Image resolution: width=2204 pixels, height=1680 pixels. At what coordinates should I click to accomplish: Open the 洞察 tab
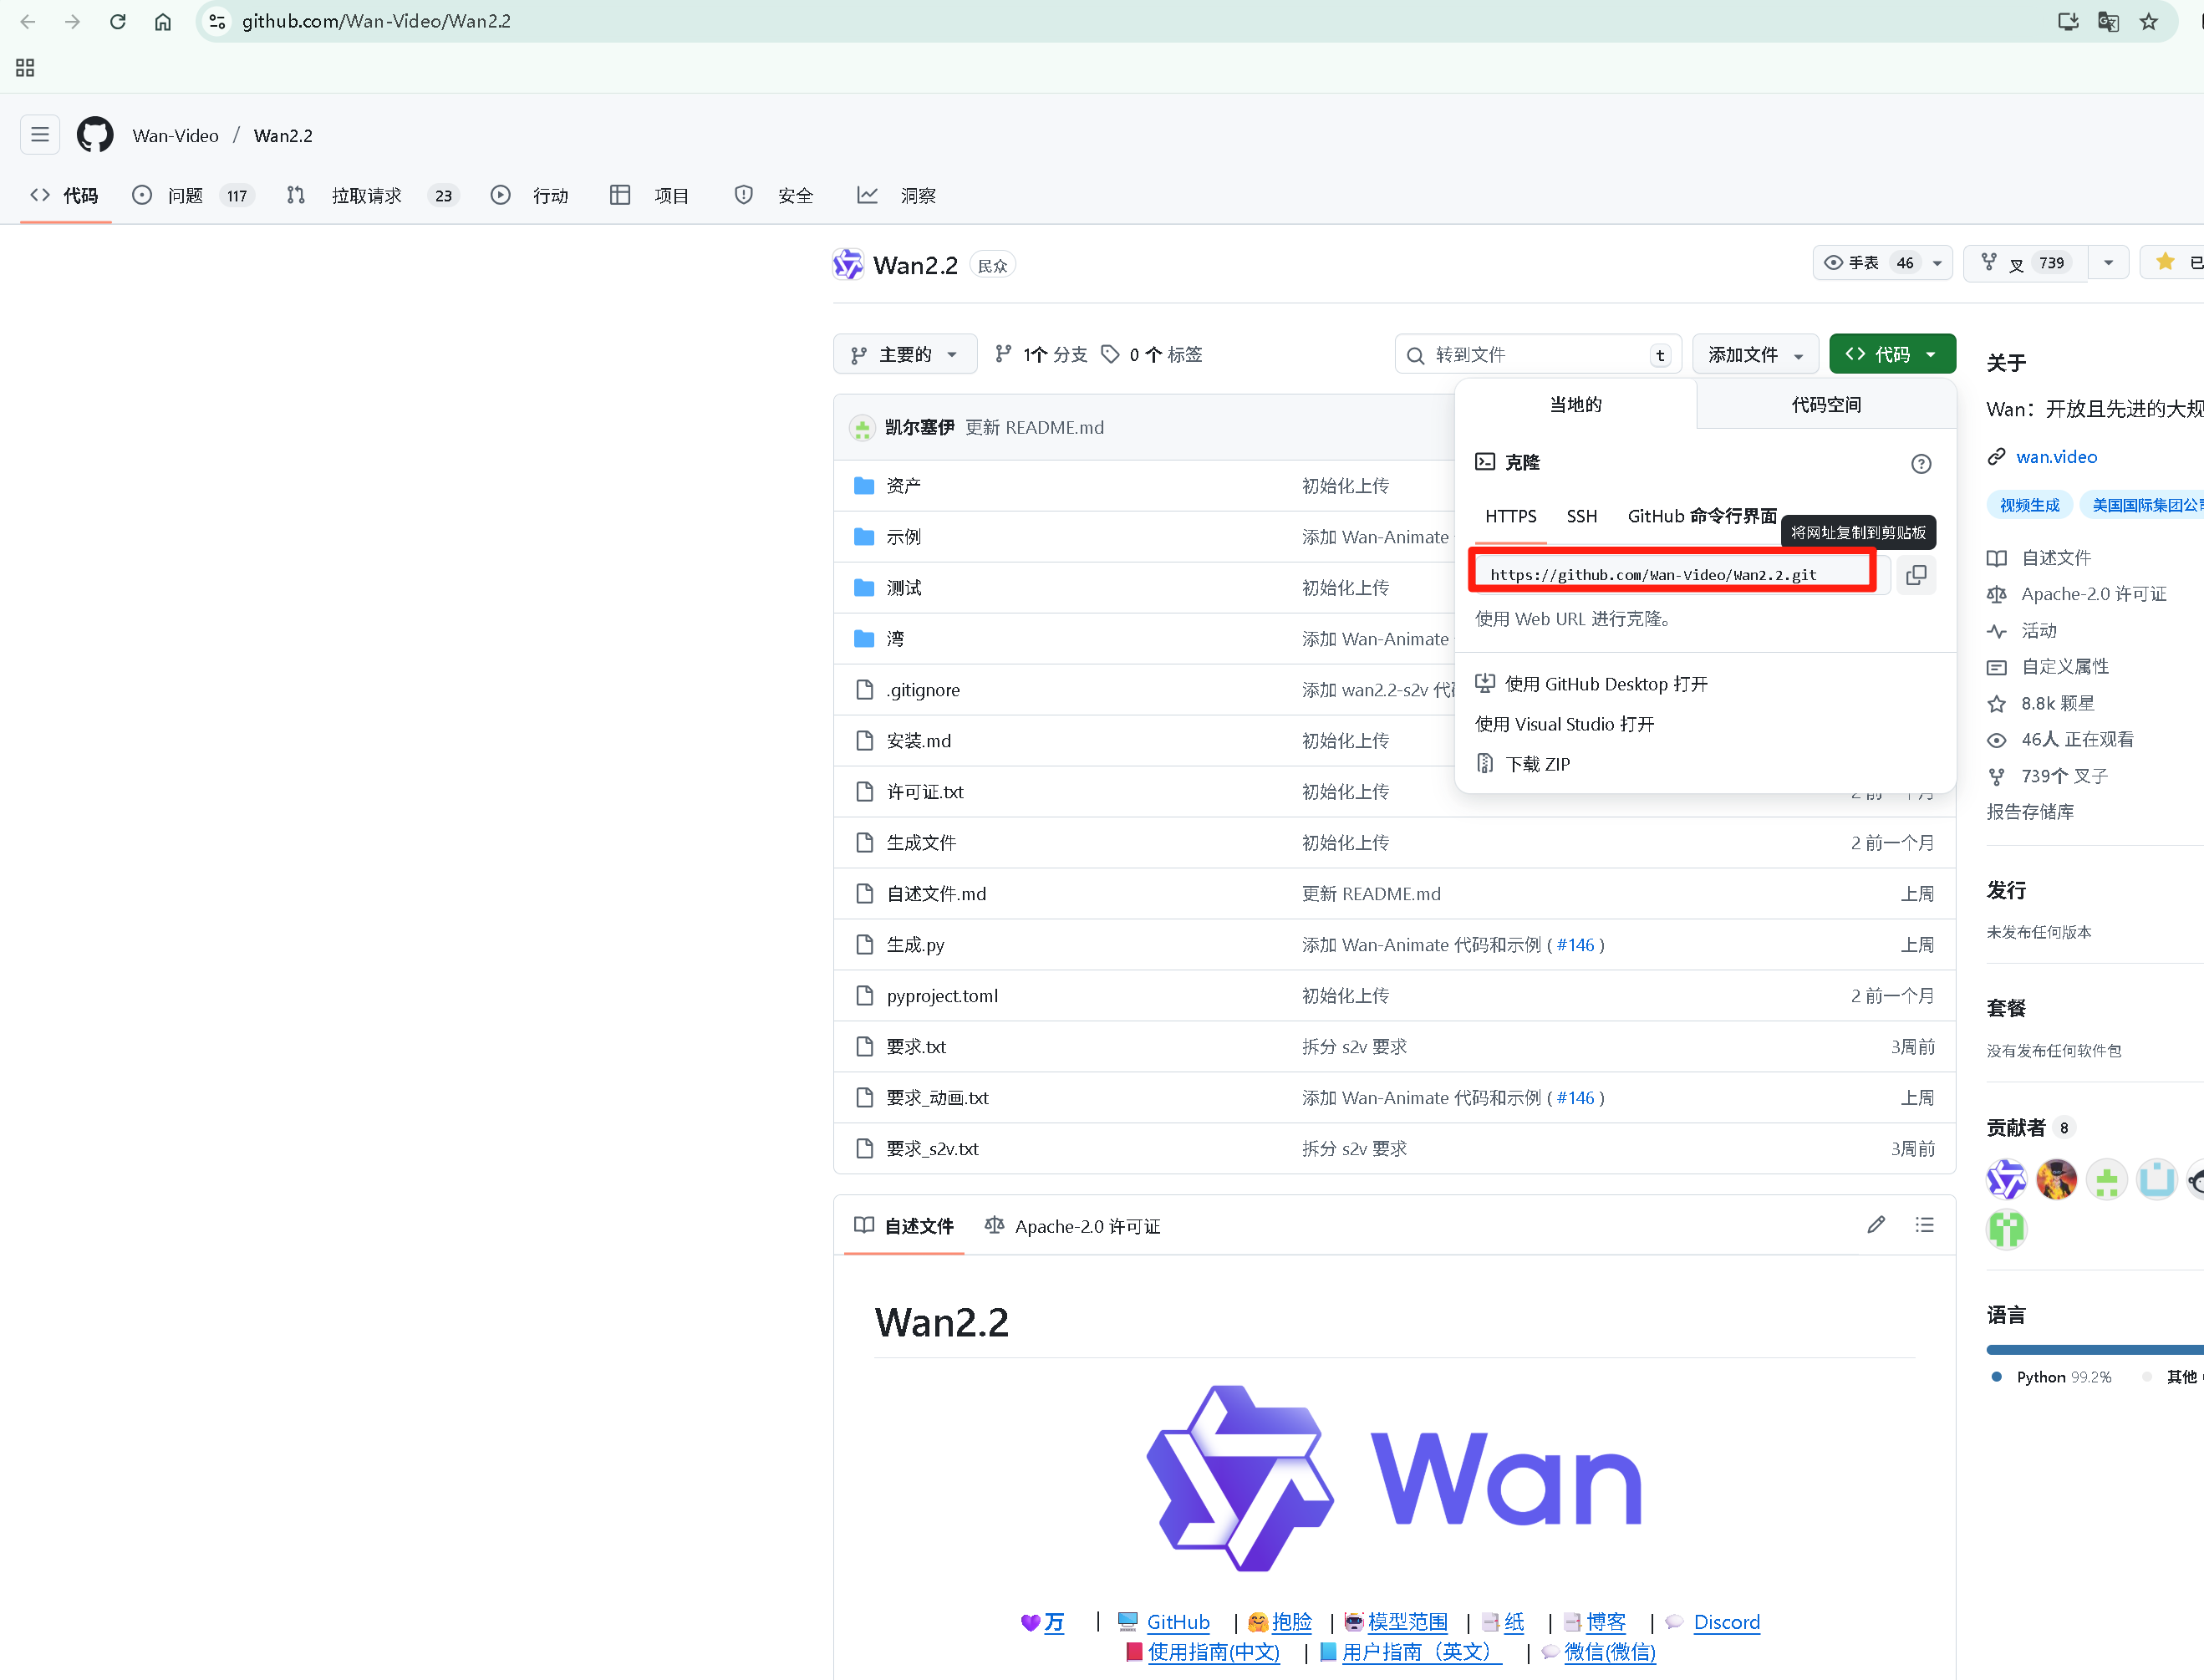(x=897, y=196)
